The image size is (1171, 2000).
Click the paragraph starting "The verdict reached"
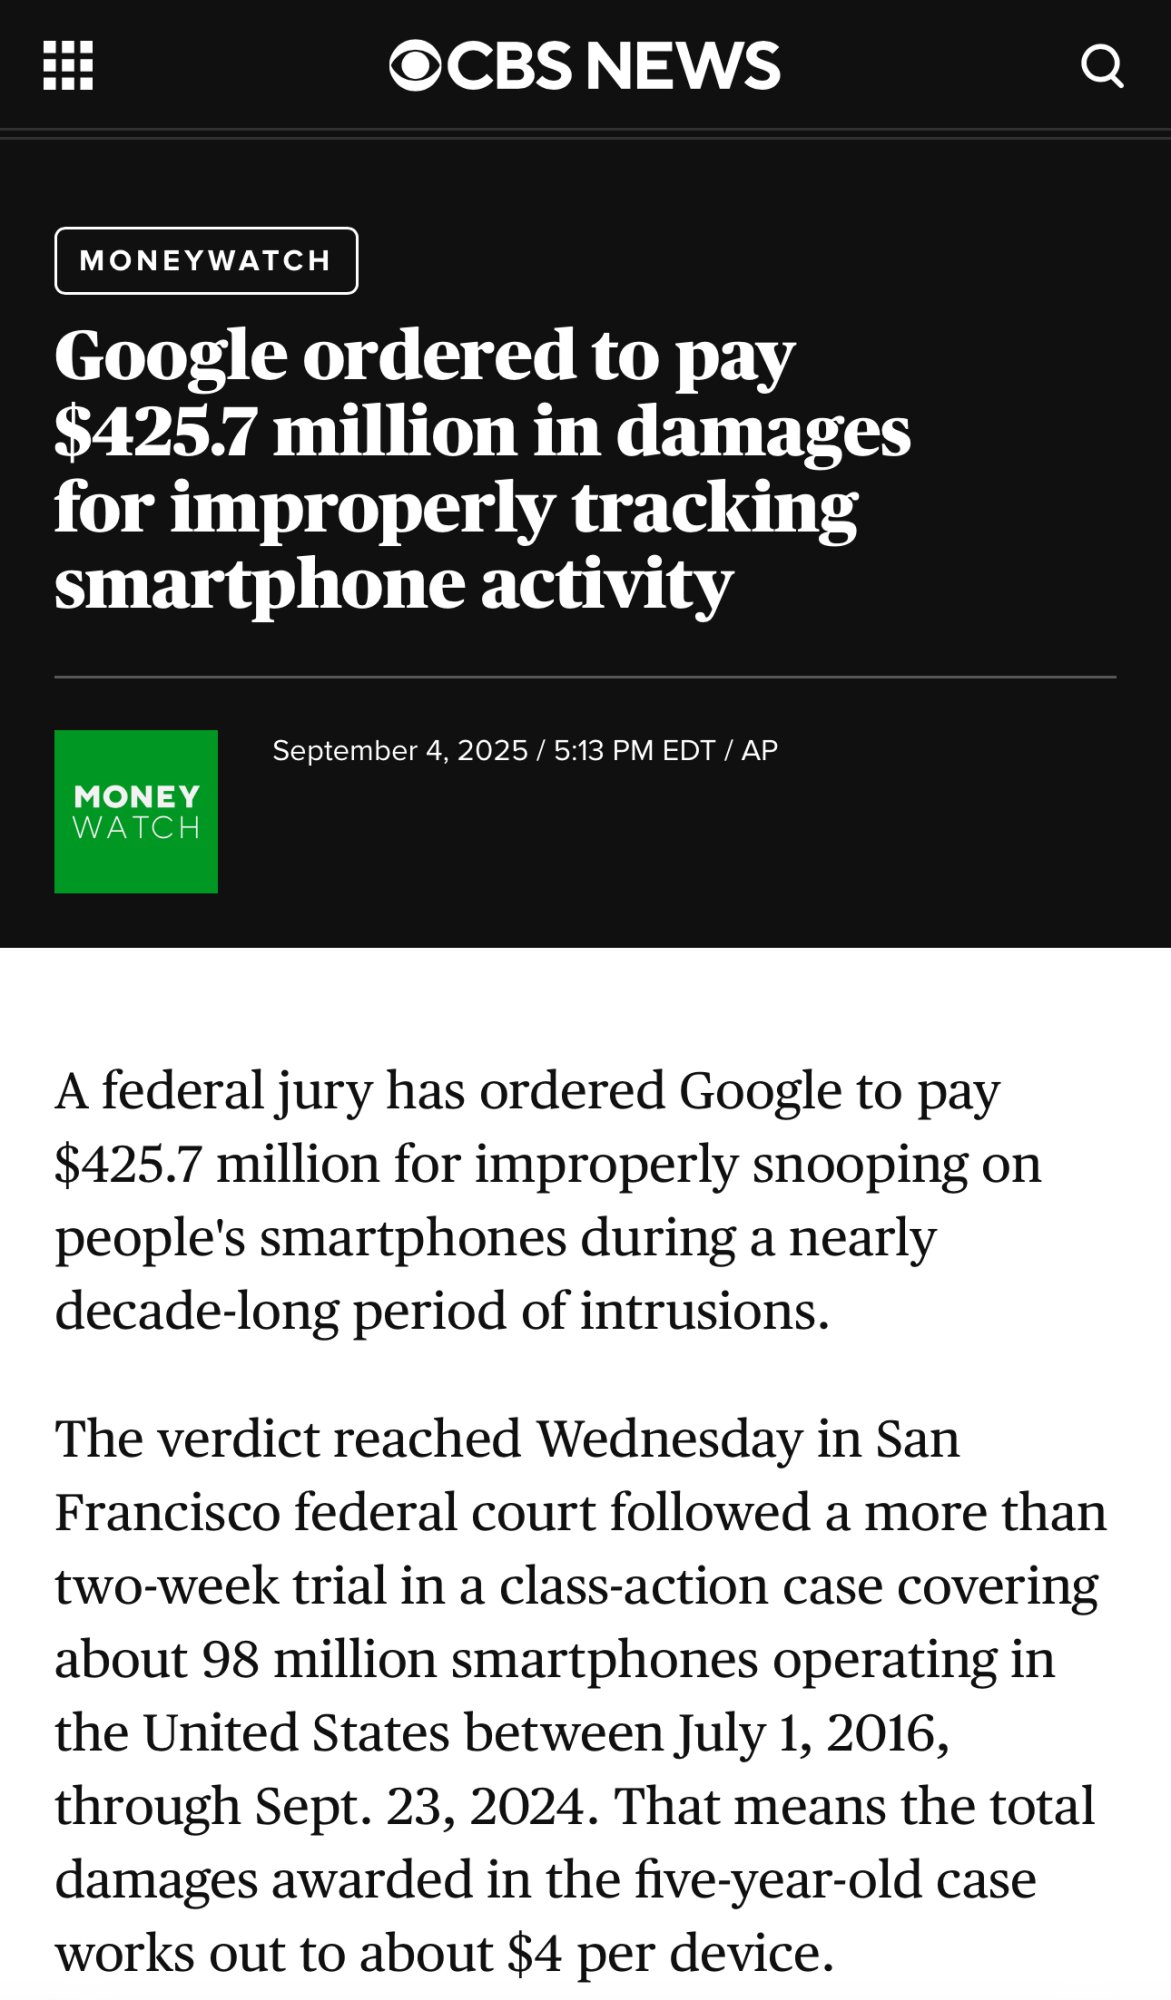pos(580,1695)
